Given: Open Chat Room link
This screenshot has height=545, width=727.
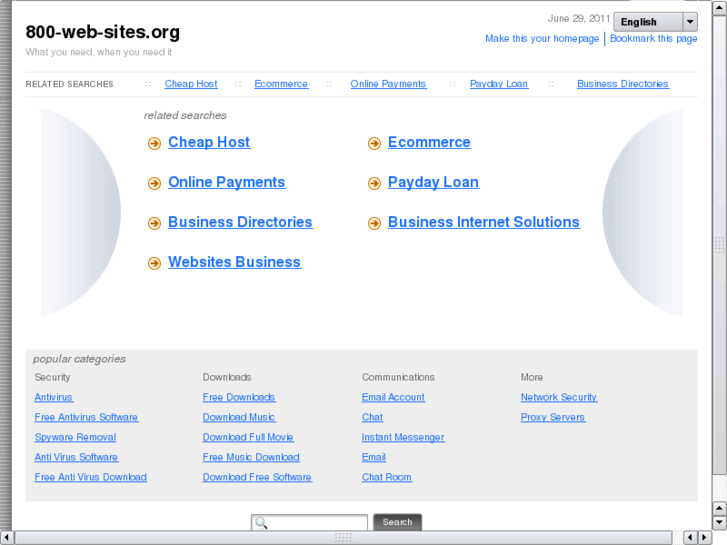Looking at the screenshot, I should point(387,477).
